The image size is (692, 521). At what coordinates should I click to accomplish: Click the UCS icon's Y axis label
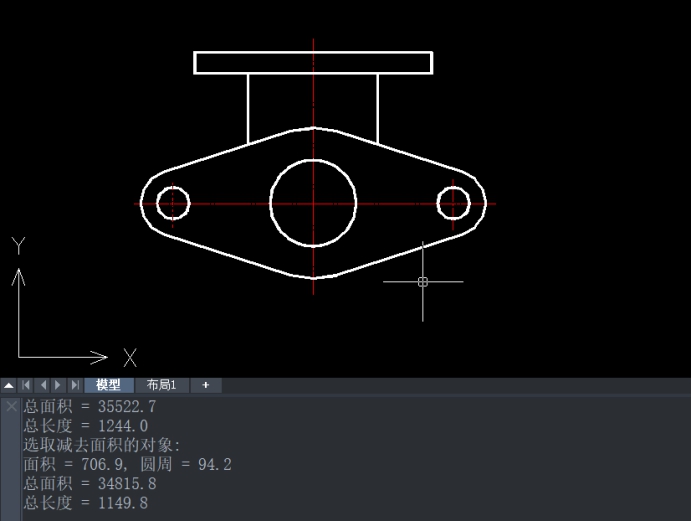coord(18,246)
